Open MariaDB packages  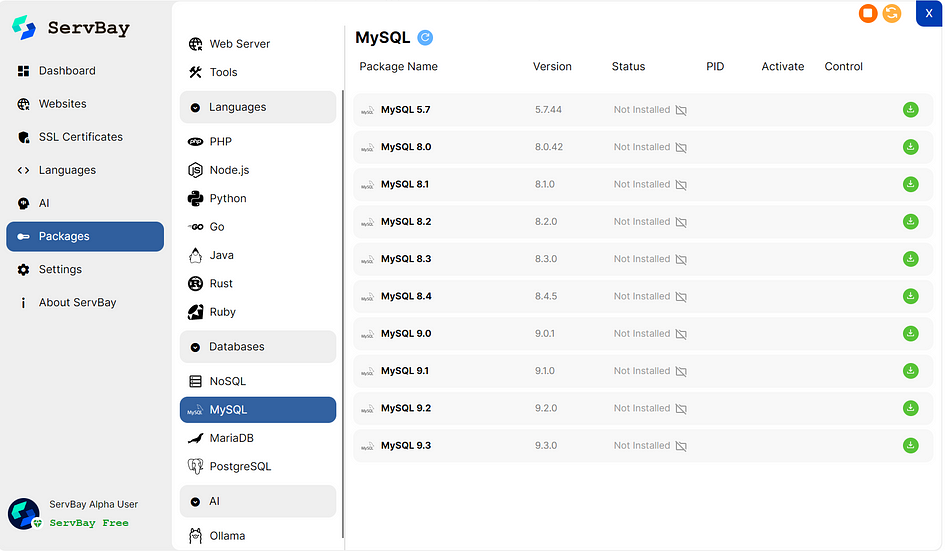coord(258,438)
